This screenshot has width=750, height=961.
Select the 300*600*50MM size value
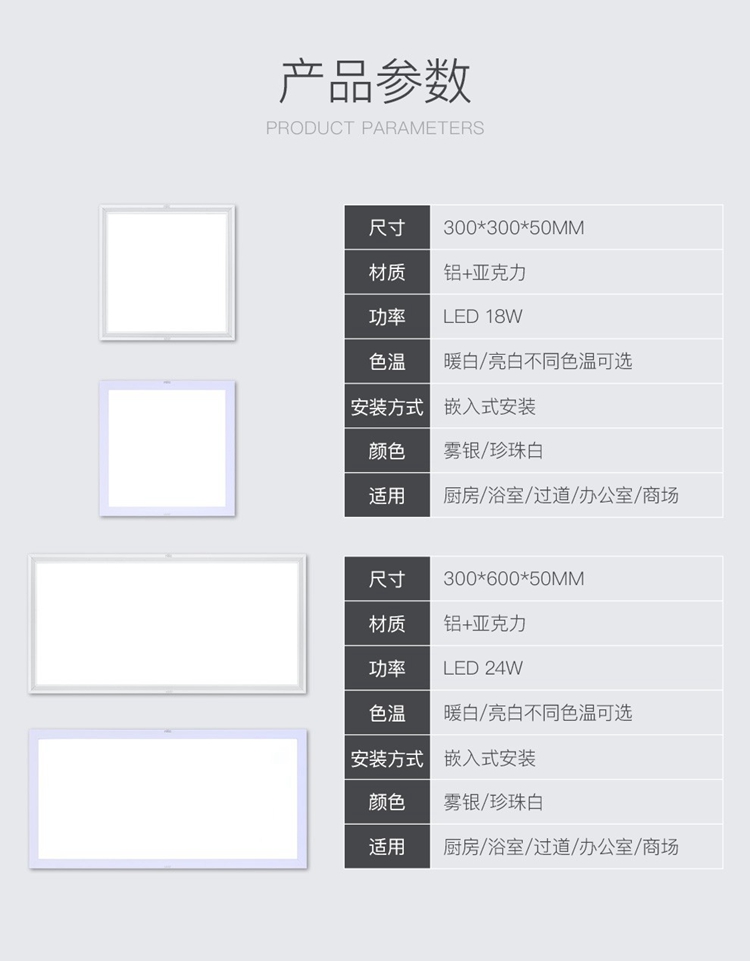pos(513,579)
